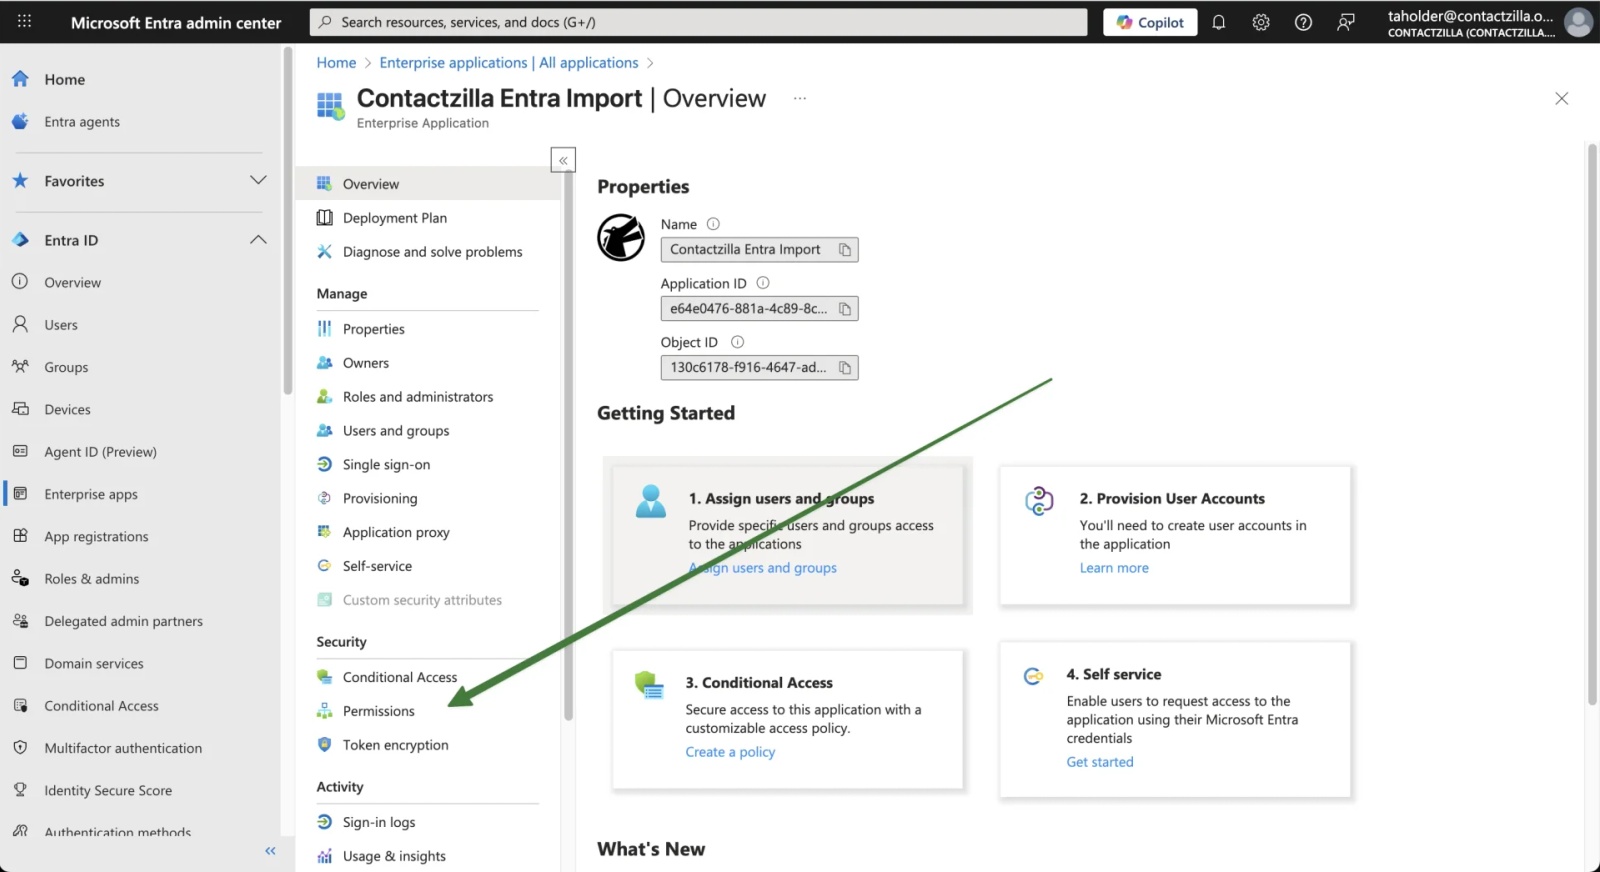Select Enterprise apps in sidebar

click(91, 494)
